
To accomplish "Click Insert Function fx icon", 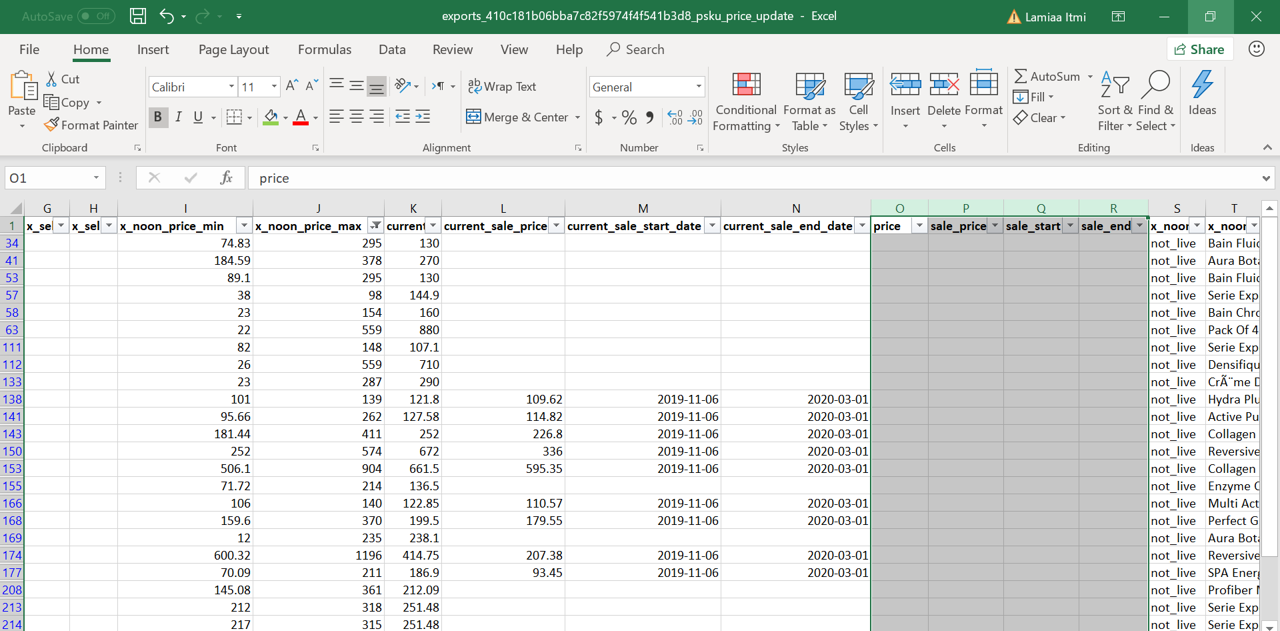I will coord(226,178).
